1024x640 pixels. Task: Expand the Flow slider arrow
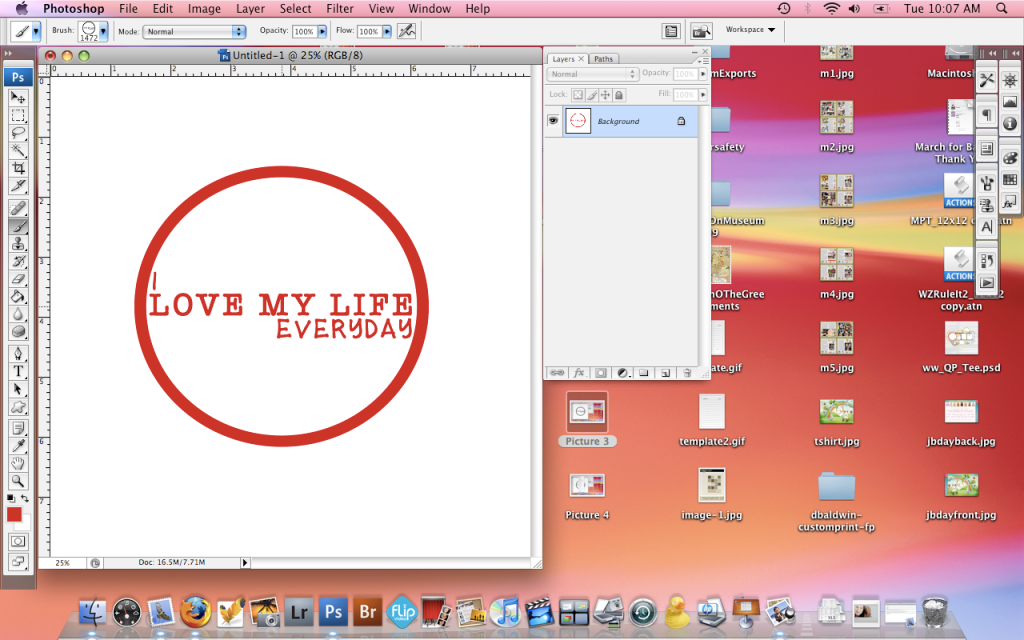pyautogui.click(x=387, y=31)
